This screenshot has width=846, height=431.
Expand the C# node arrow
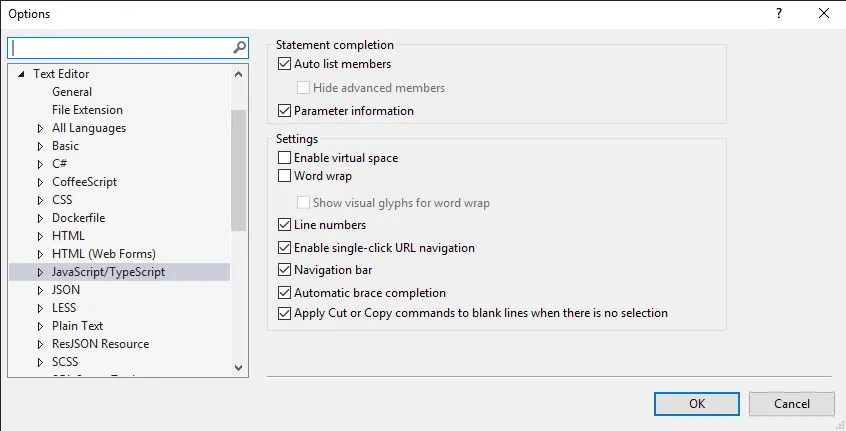click(x=40, y=164)
